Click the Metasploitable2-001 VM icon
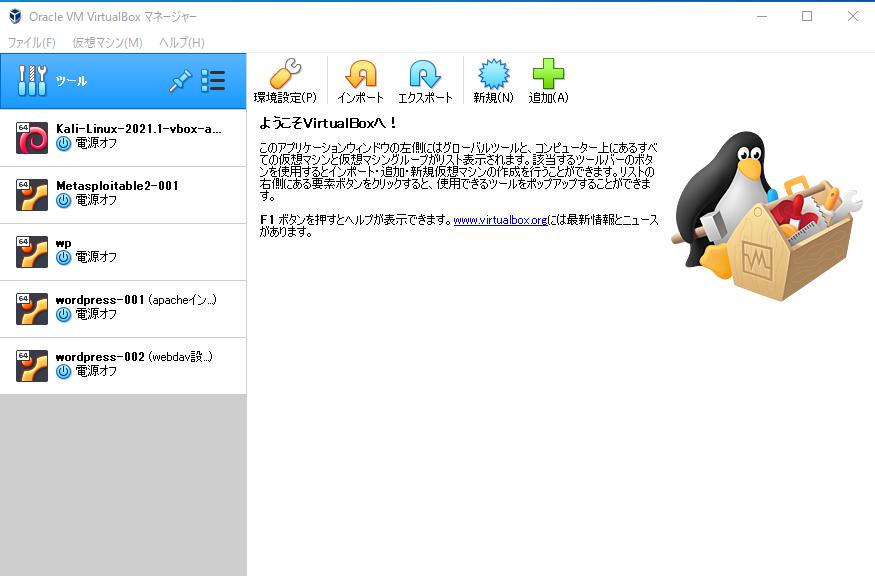Image resolution: width=875 pixels, height=576 pixels. click(30, 194)
